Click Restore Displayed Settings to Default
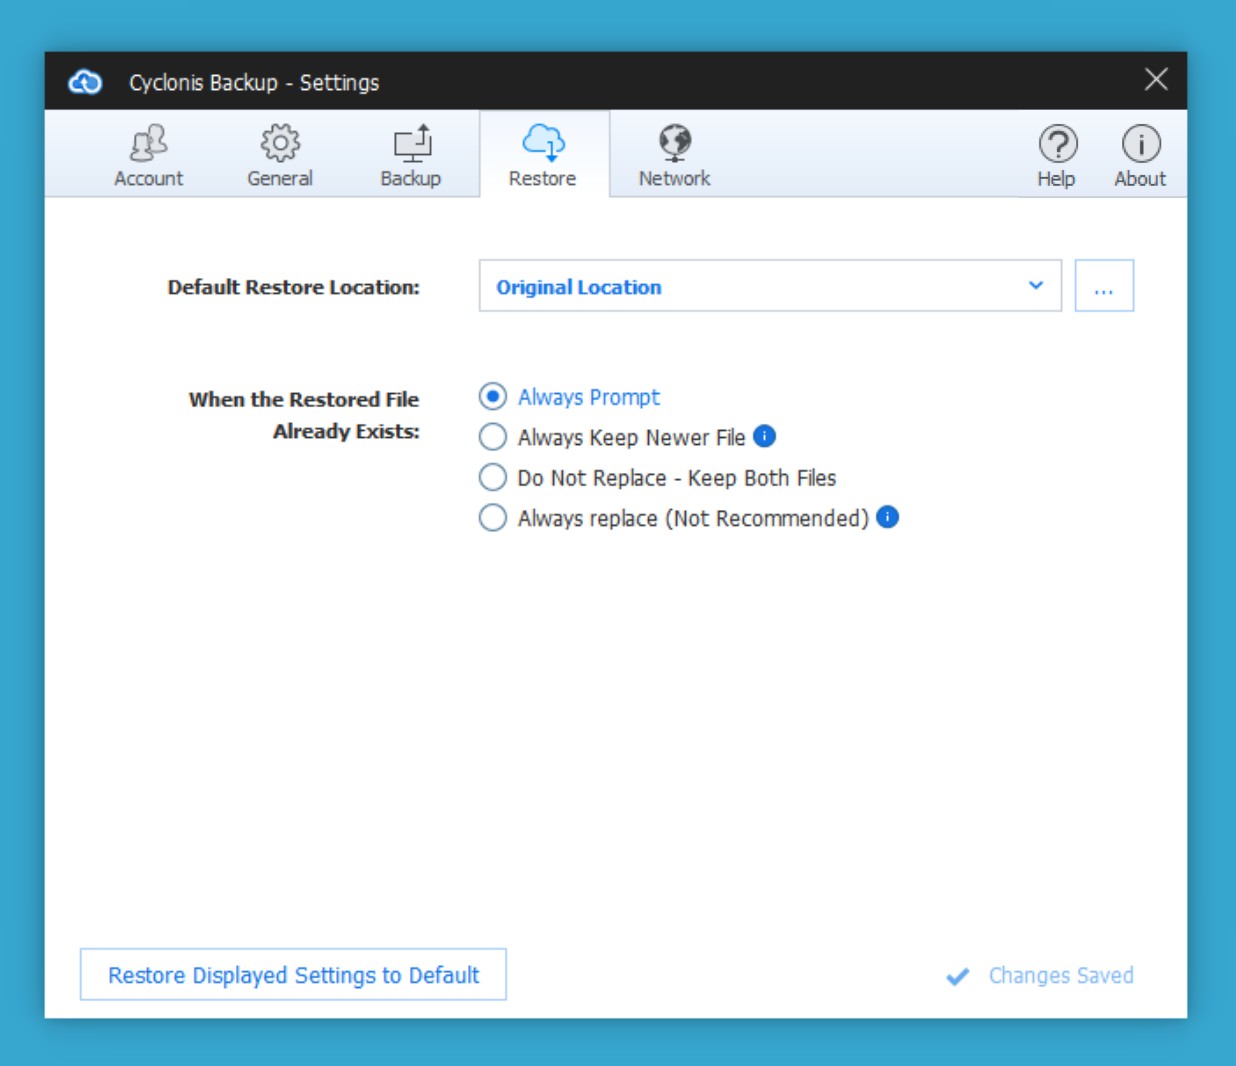 pos(293,975)
